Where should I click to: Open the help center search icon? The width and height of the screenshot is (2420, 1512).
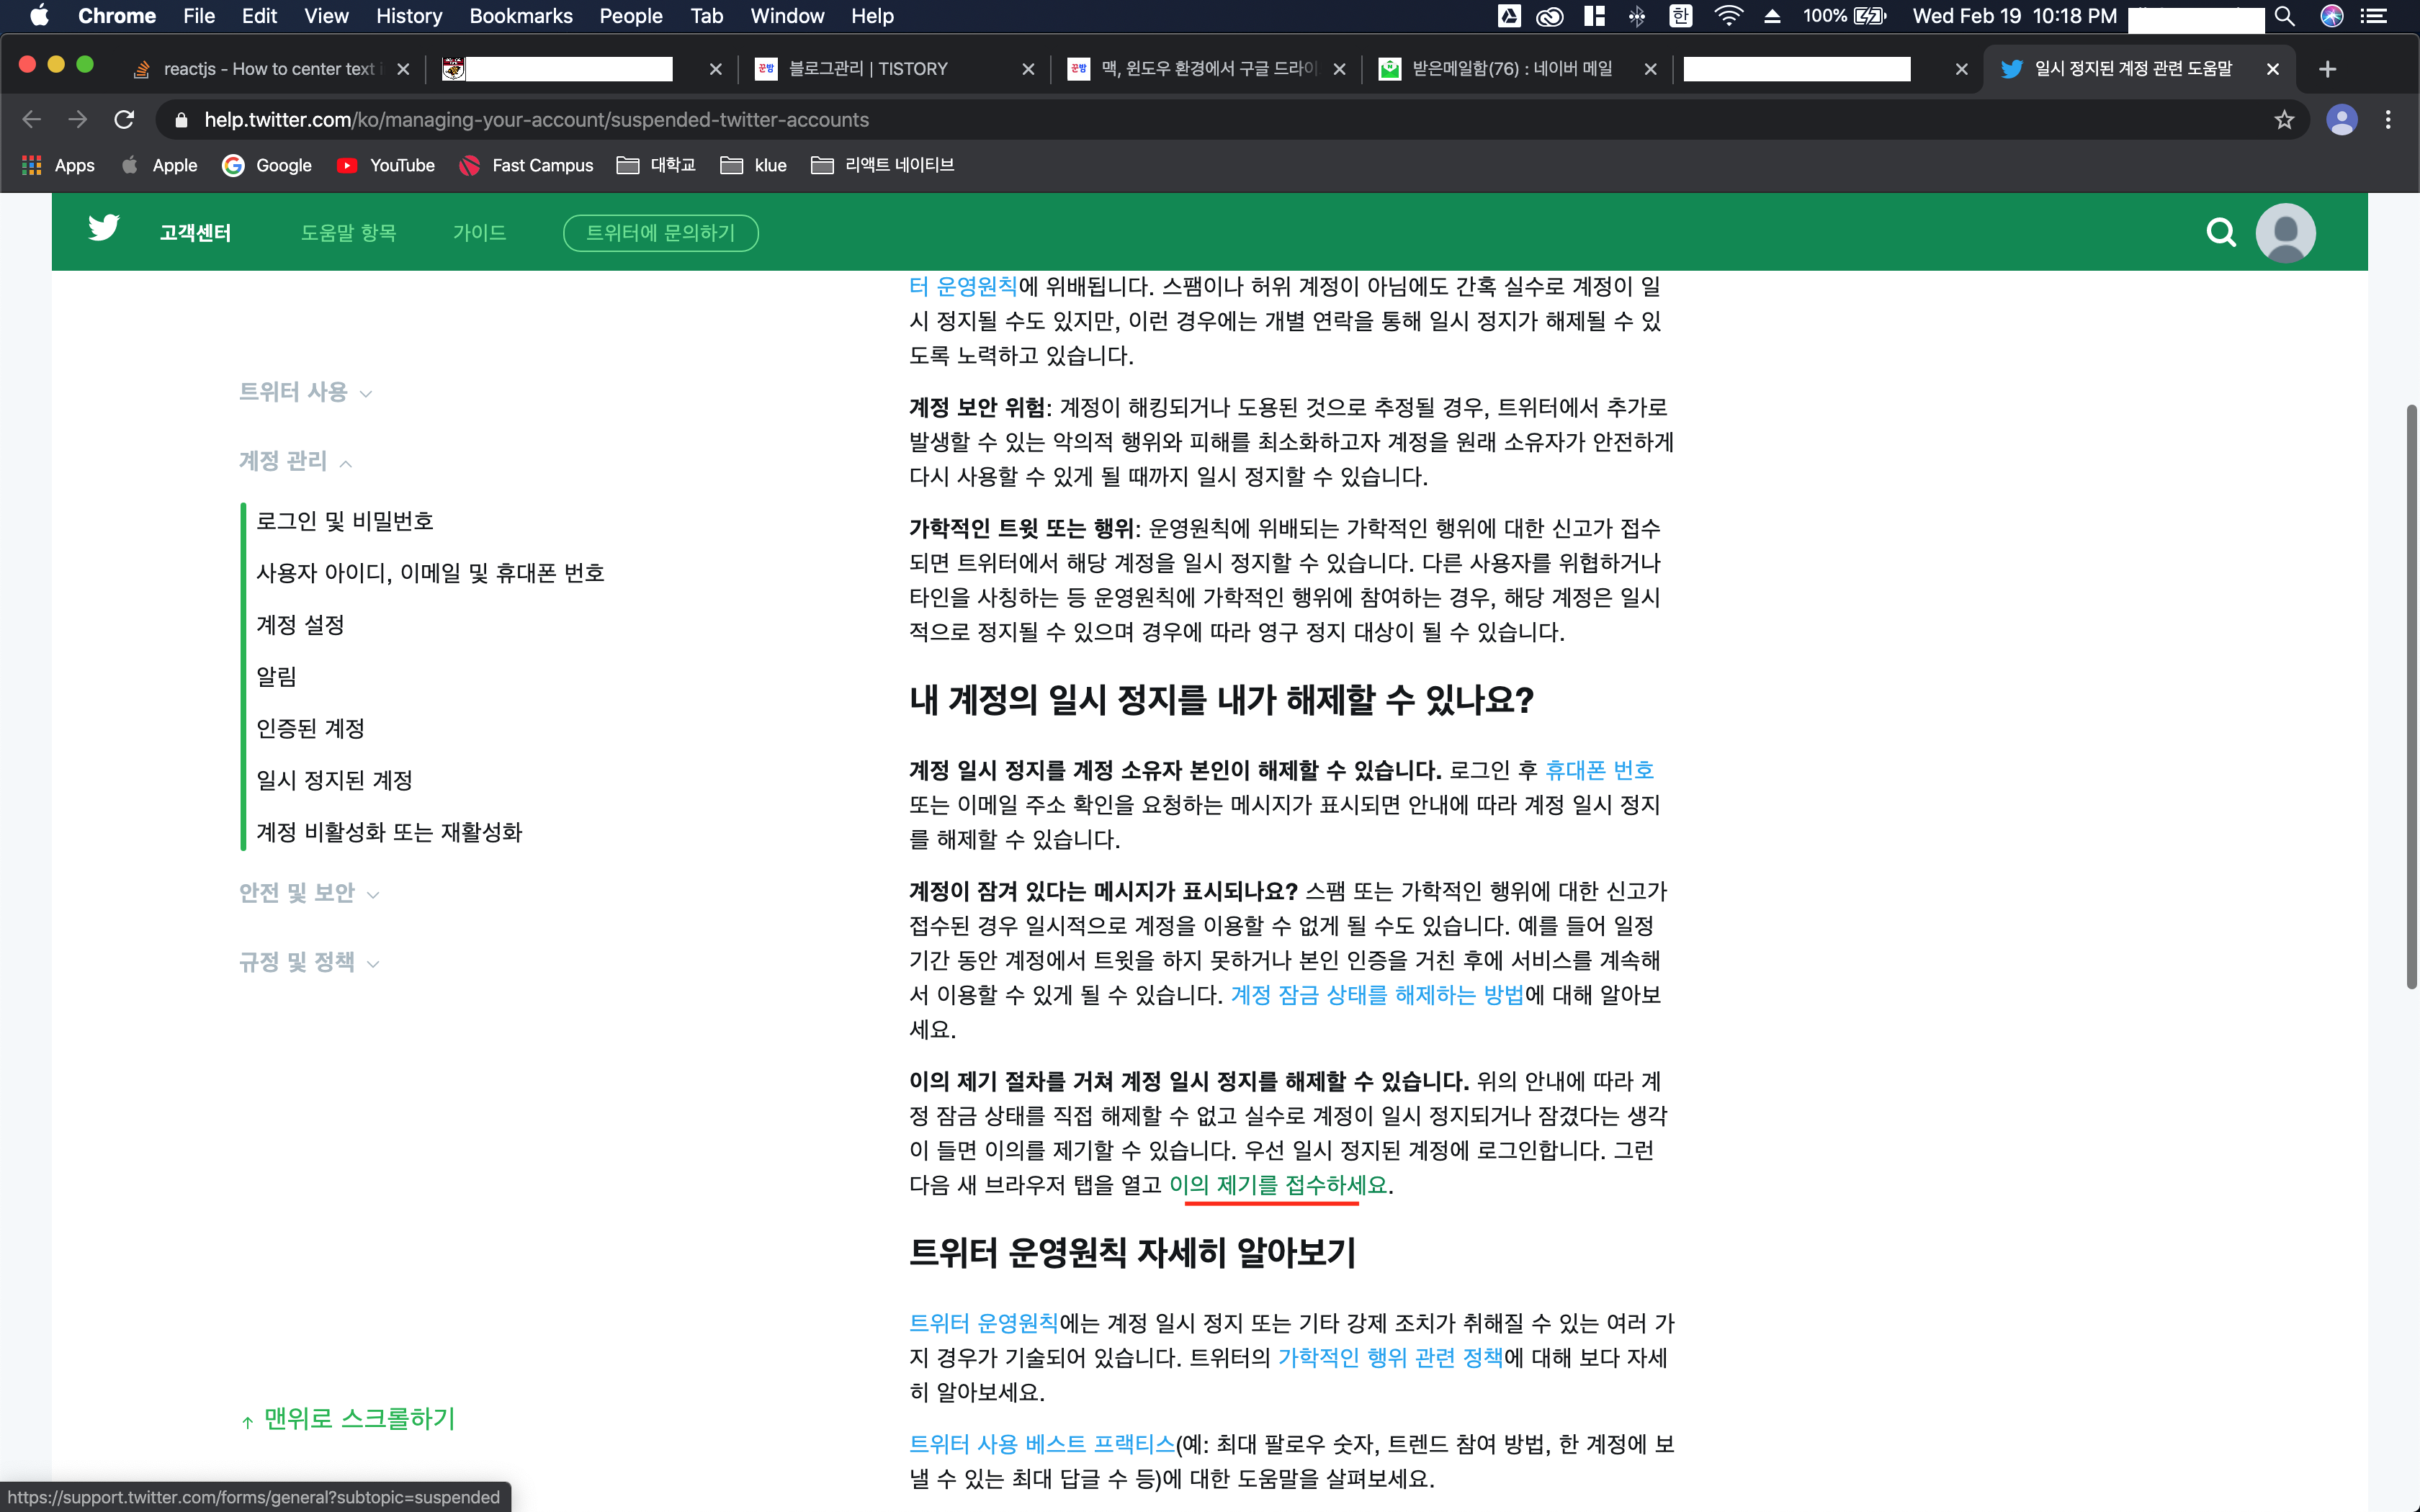(2220, 232)
